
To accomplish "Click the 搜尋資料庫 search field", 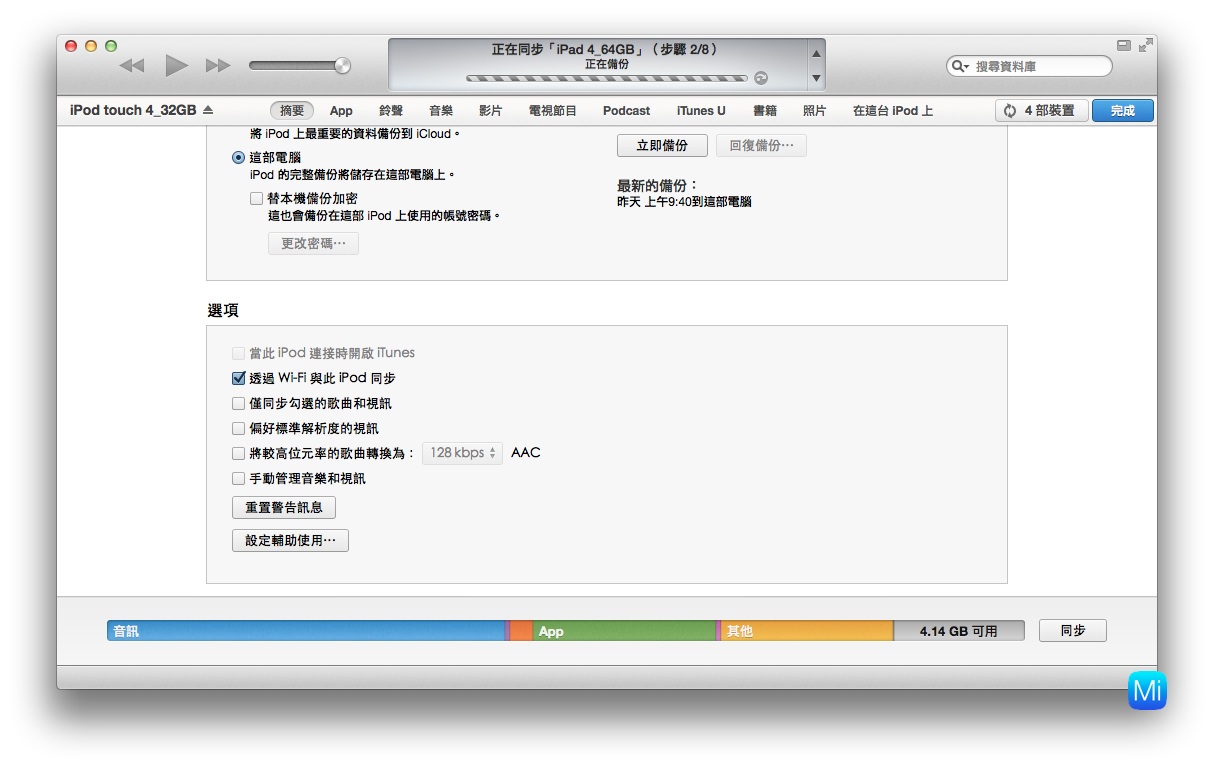I will click(x=1029, y=66).
